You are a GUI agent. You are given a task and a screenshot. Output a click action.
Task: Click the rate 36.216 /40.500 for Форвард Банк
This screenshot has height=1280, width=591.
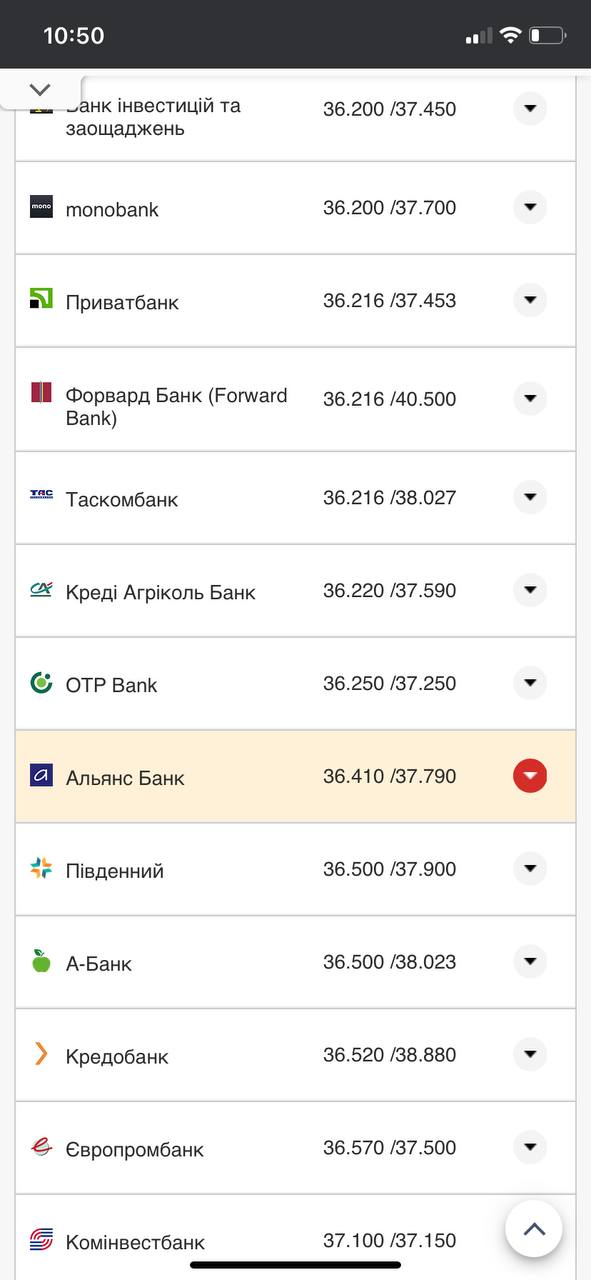(x=389, y=397)
